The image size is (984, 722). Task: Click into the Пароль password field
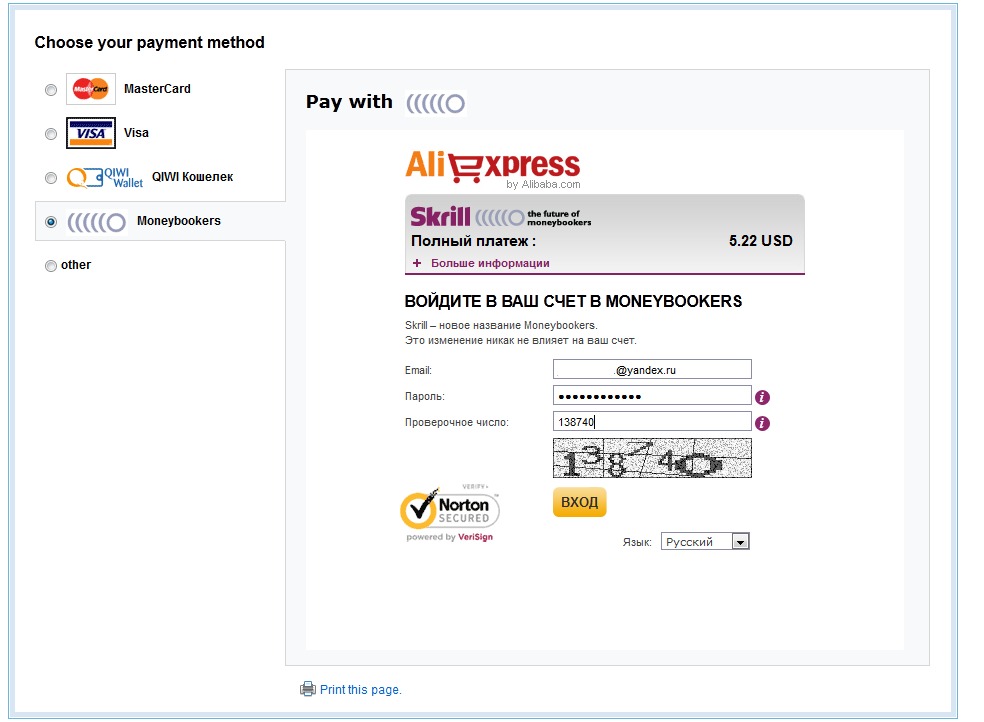tap(651, 396)
